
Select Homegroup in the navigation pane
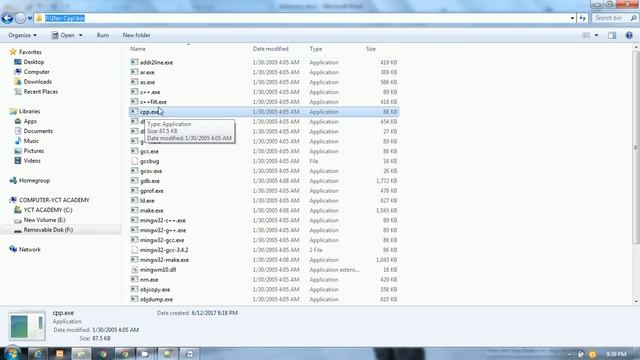click(34, 180)
